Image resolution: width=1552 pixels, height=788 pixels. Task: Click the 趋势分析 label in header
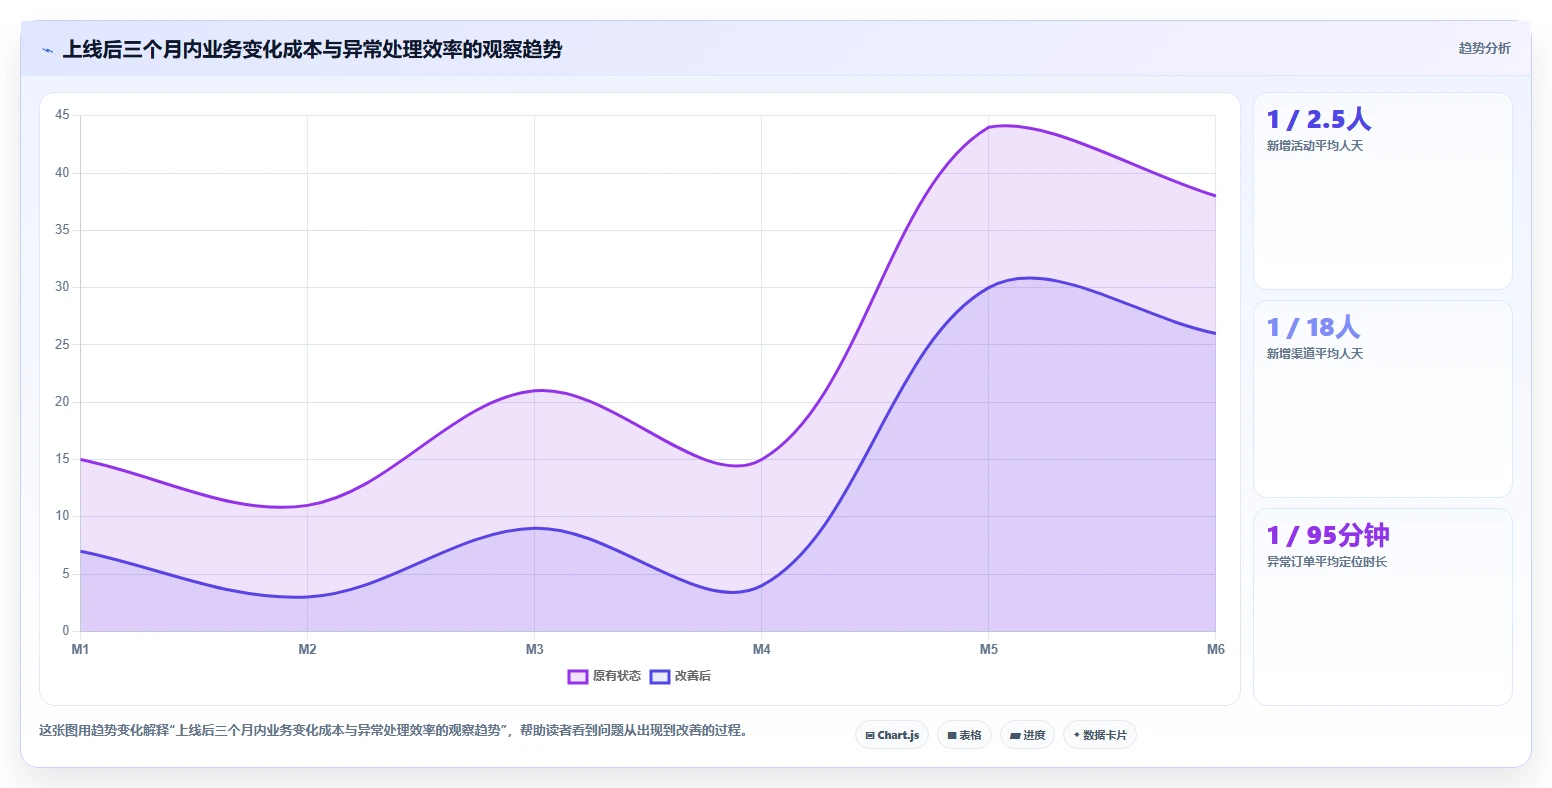[1484, 48]
